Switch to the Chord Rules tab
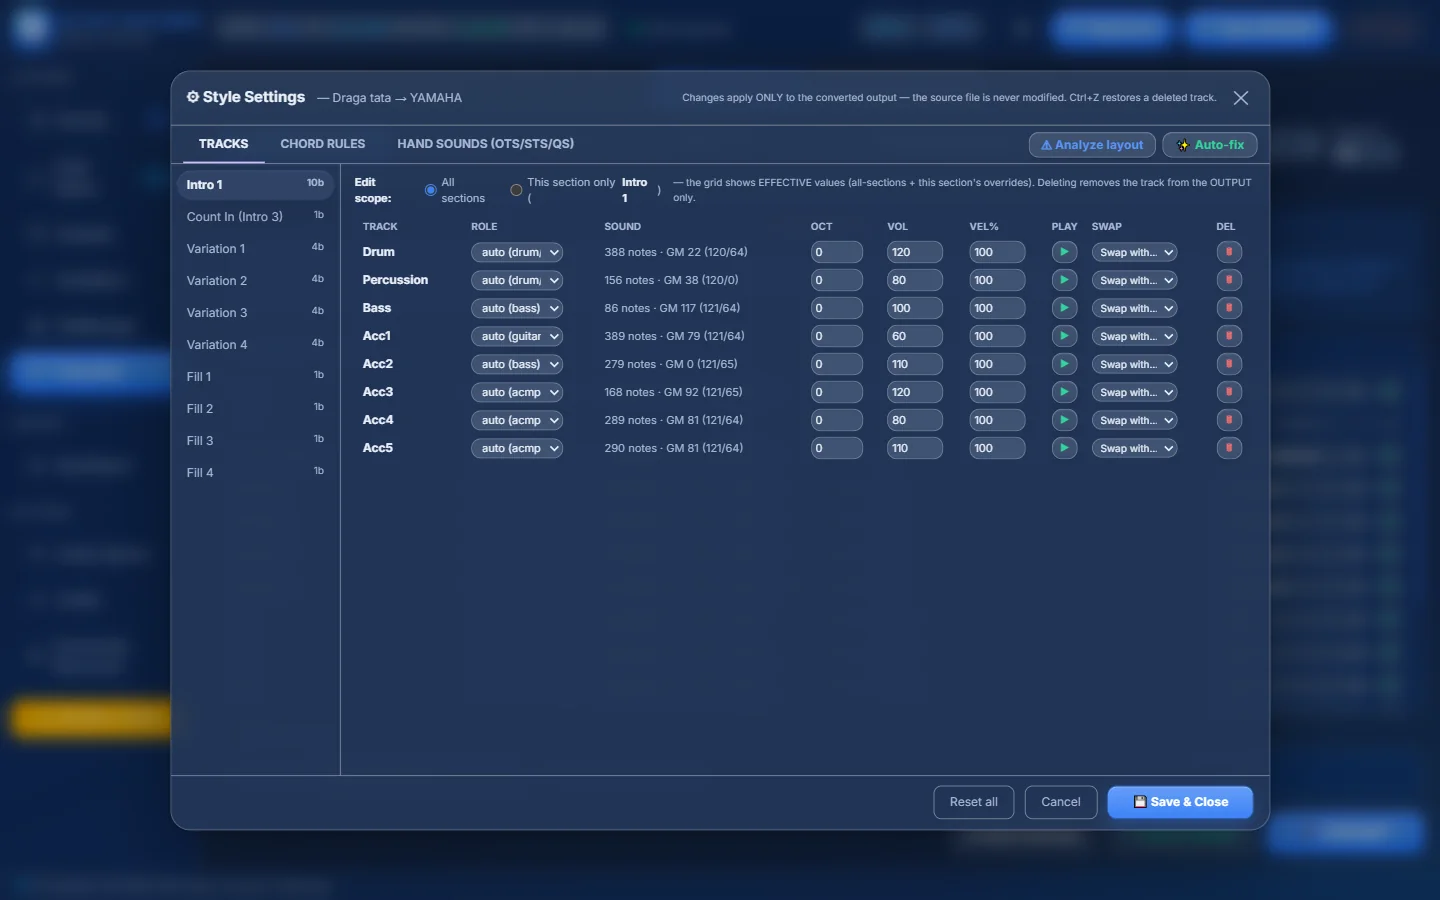1440x900 pixels. [x=322, y=144]
